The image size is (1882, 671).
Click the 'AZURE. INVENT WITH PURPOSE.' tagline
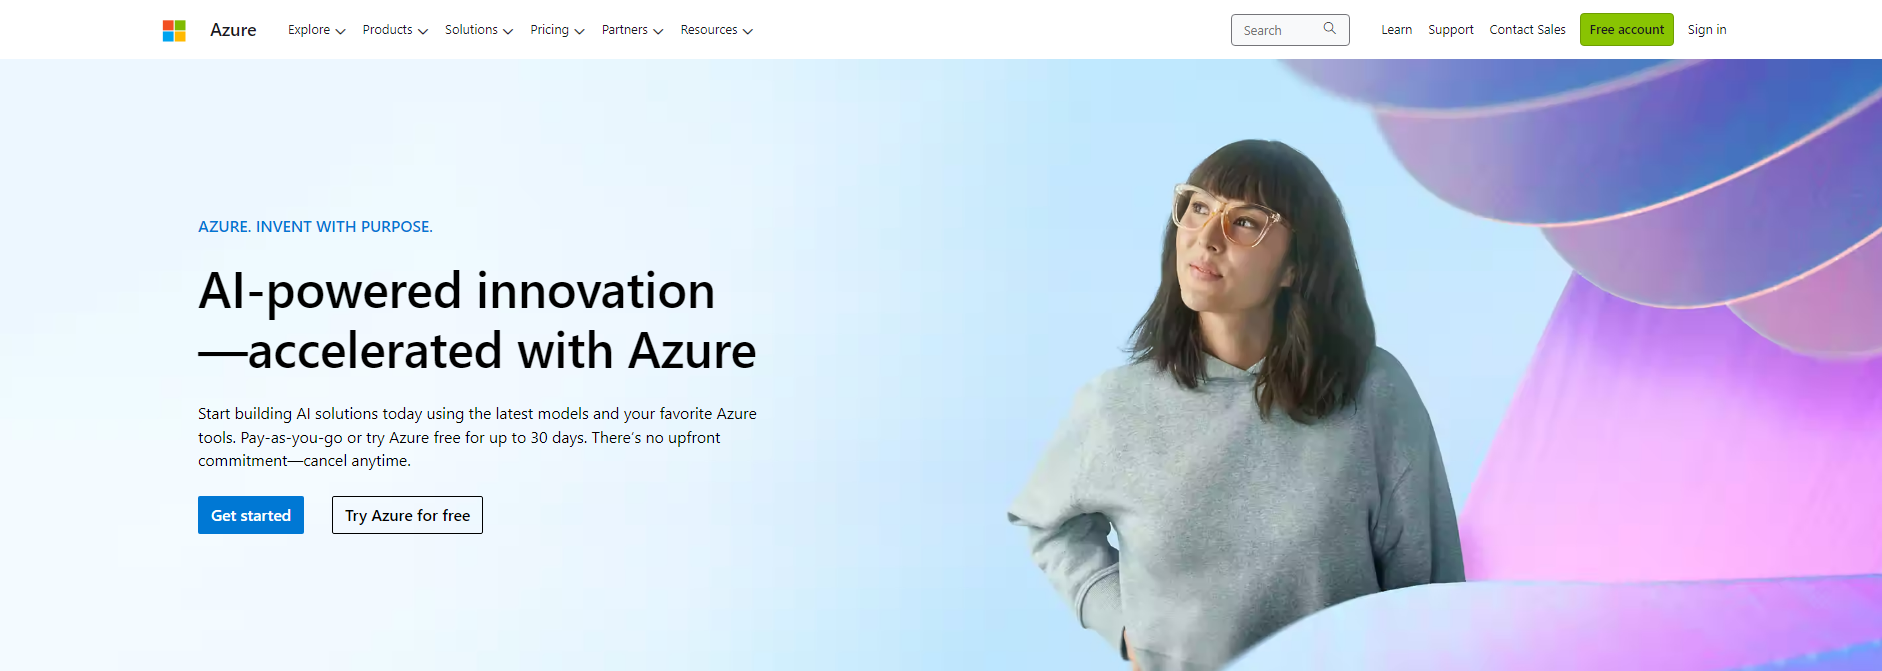tap(315, 227)
